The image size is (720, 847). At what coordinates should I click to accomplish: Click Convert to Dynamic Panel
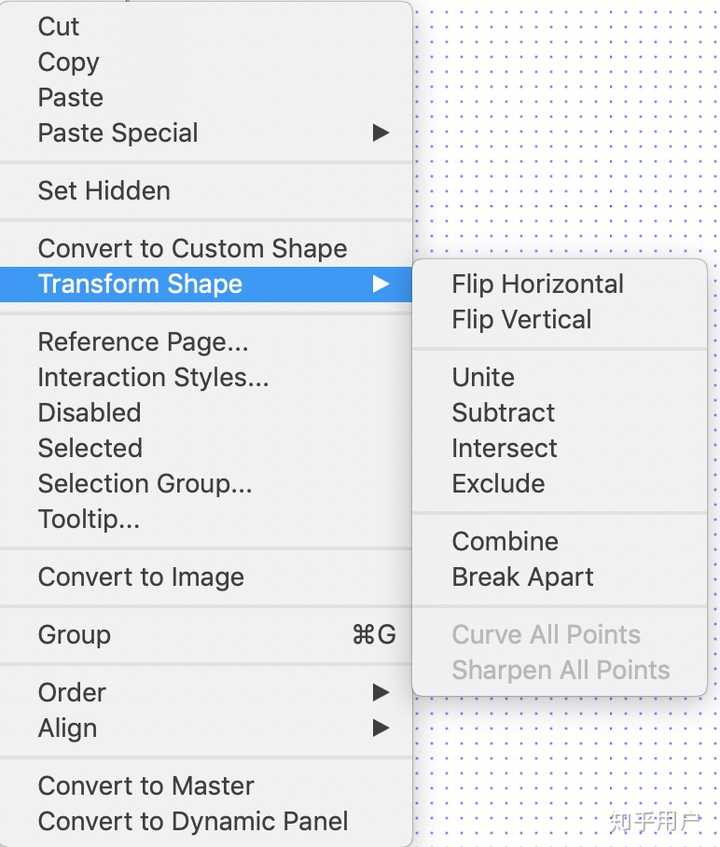coord(193,821)
